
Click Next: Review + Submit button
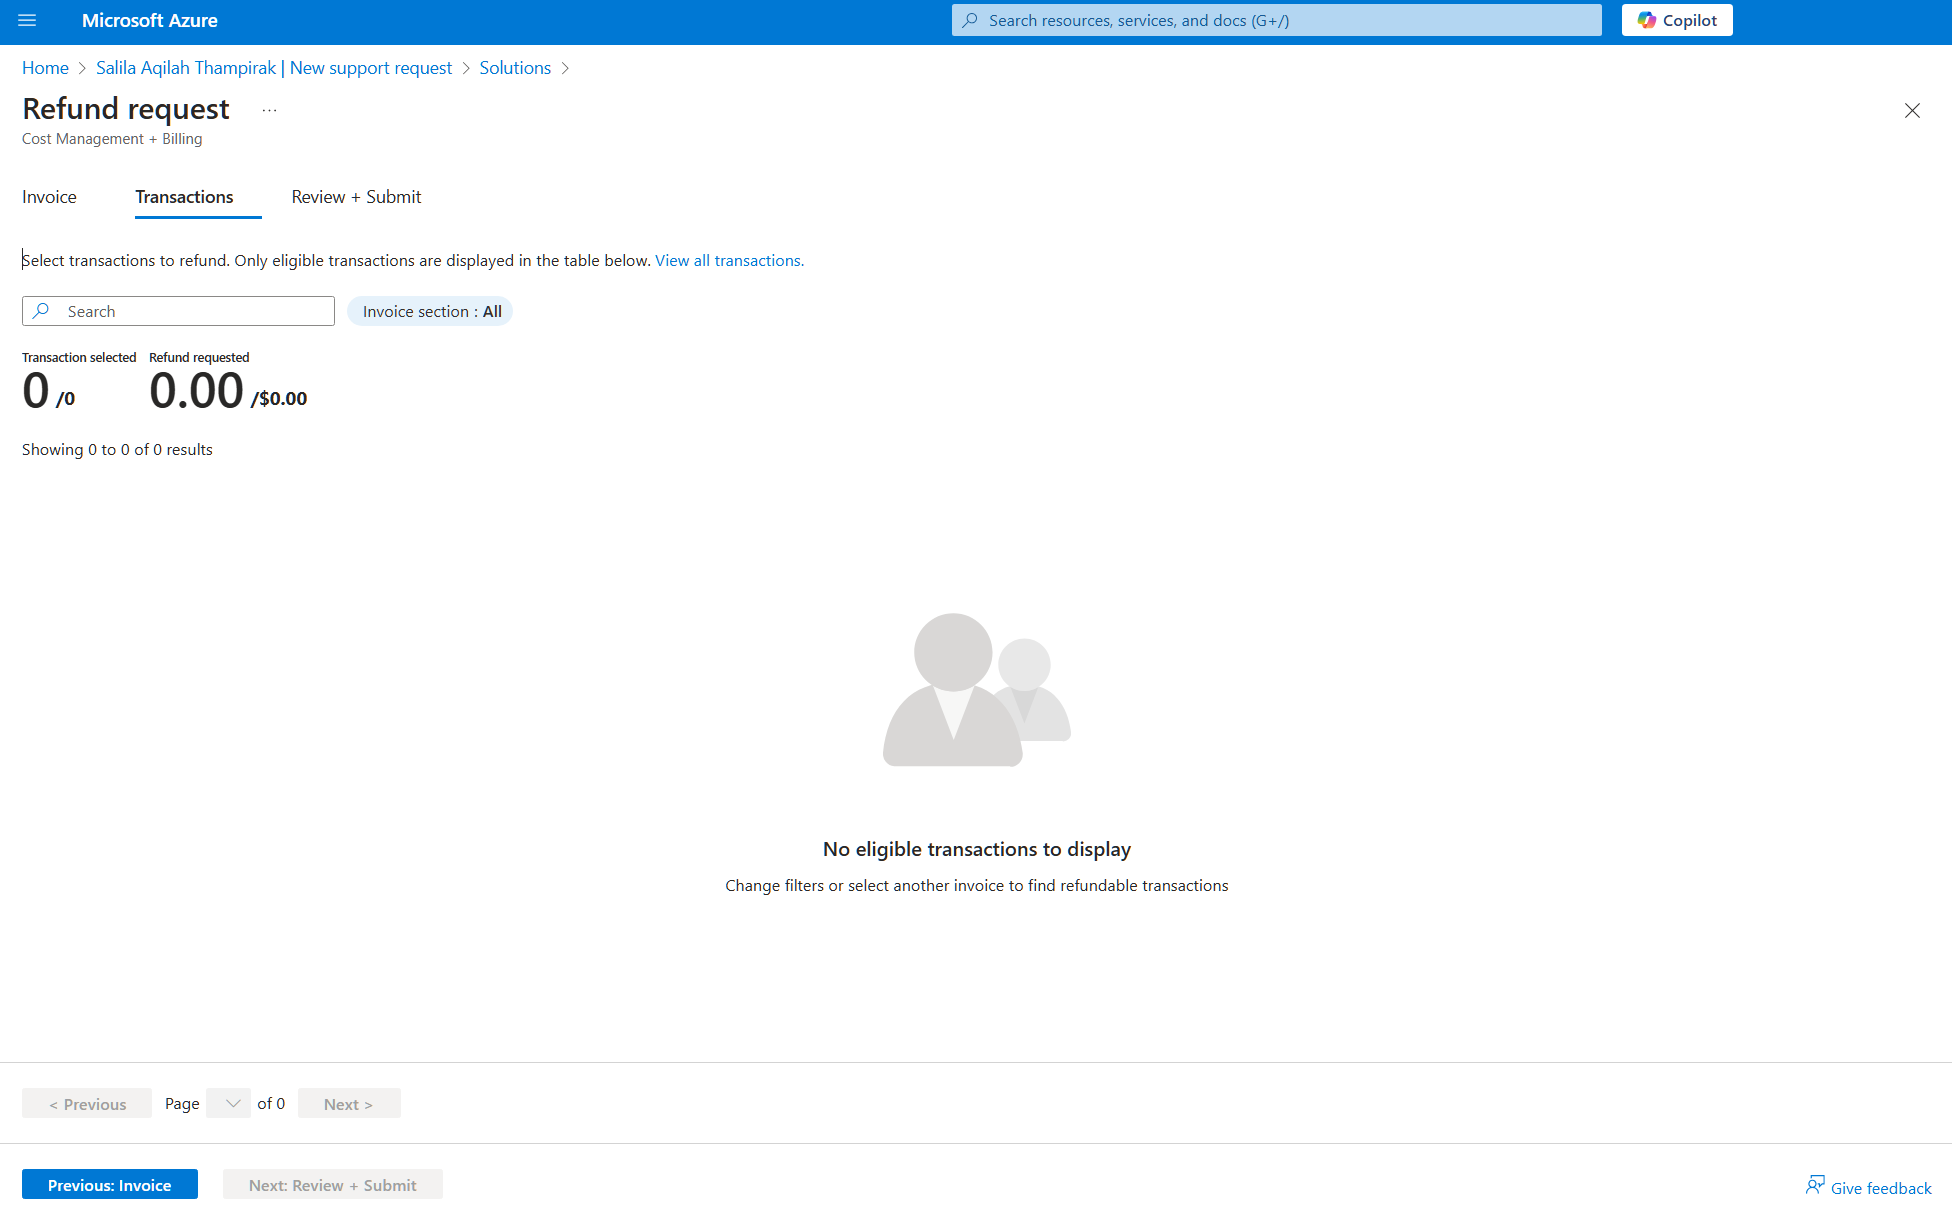pyautogui.click(x=332, y=1185)
